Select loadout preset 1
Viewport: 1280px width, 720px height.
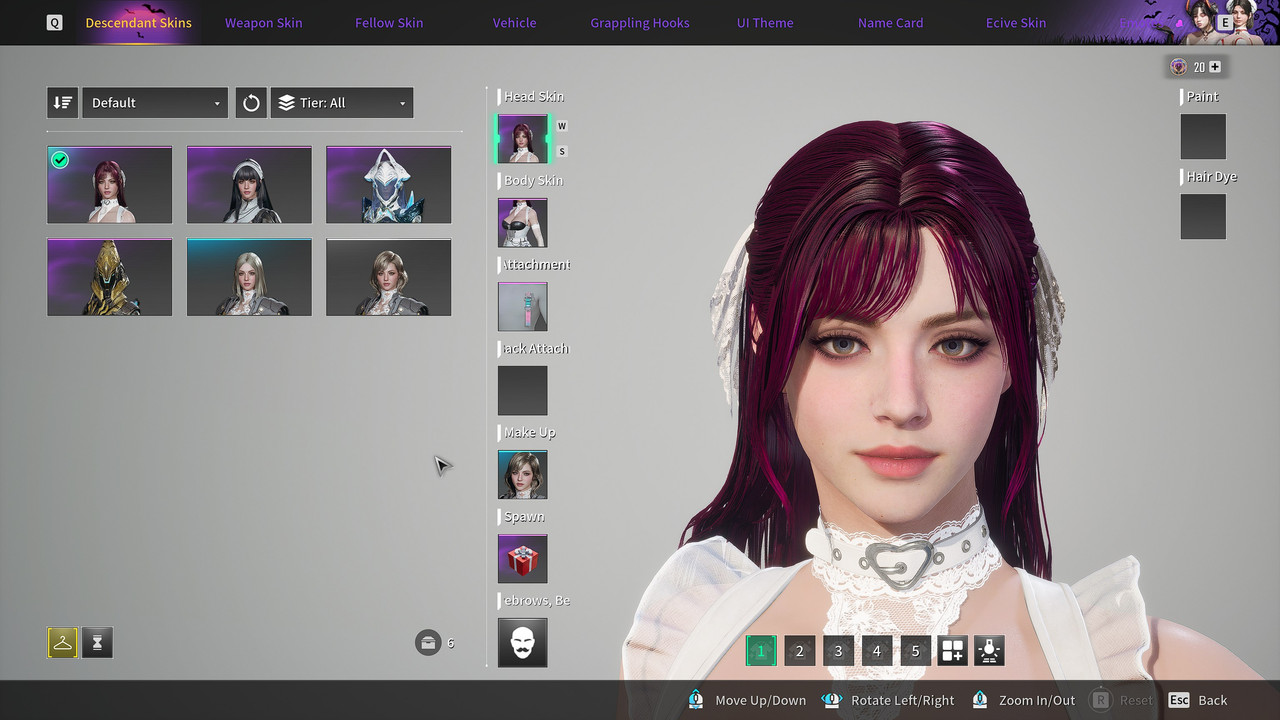pyautogui.click(x=761, y=651)
